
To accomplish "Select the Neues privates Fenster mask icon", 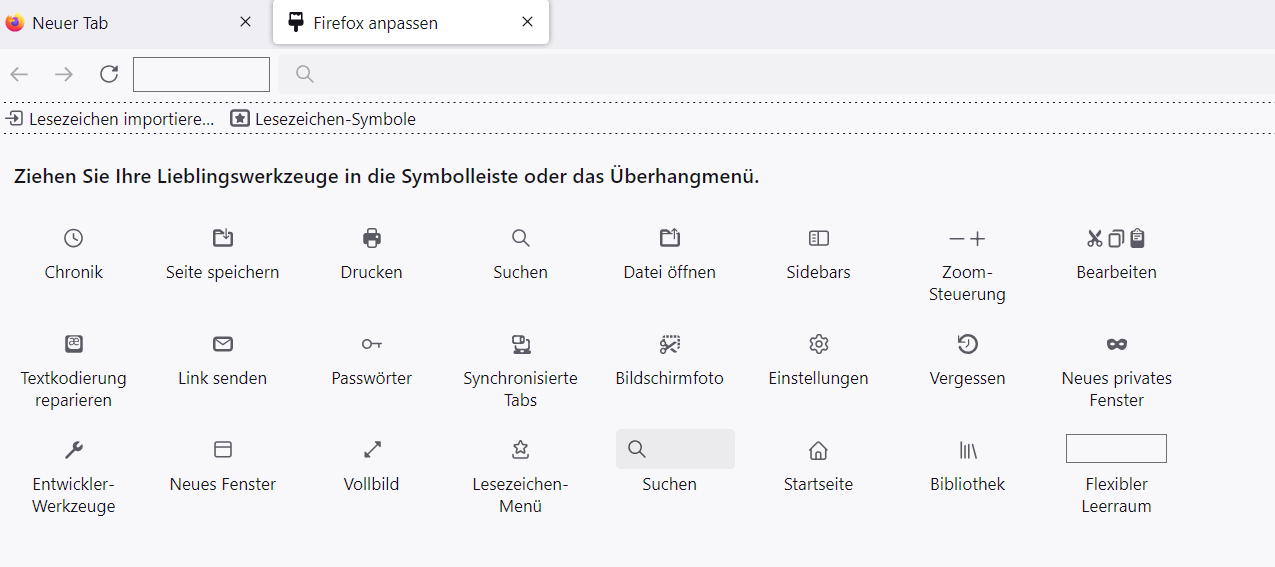I will pos(1116,344).
